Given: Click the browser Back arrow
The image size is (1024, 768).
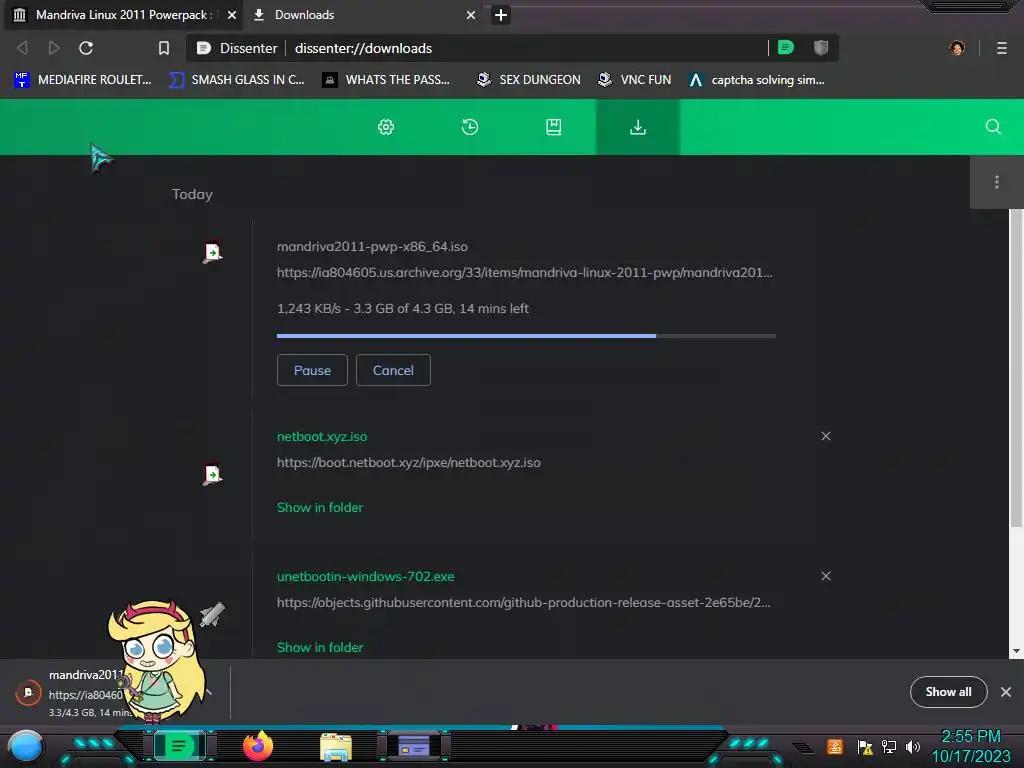Looking at the screenshot, I should click(22, 48).
